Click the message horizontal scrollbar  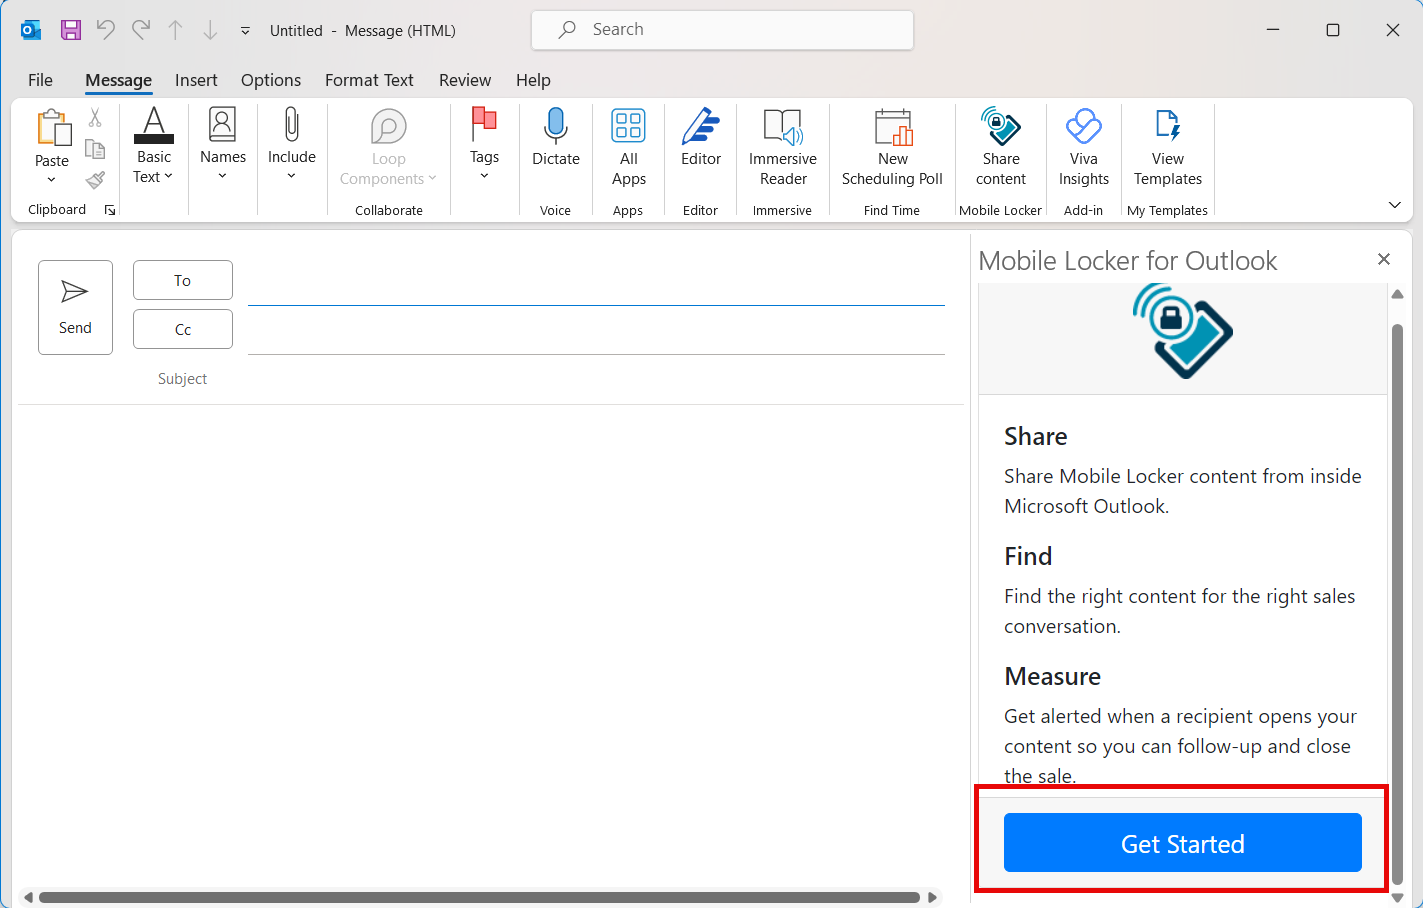(x=479, y=897)
